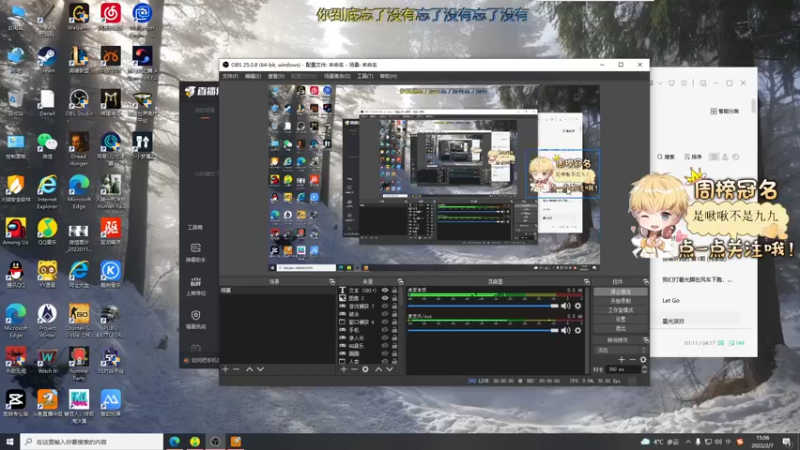Open the File menu in OBS
The height and width of the screenshot is (450, 800).
[x=230, y=76]
